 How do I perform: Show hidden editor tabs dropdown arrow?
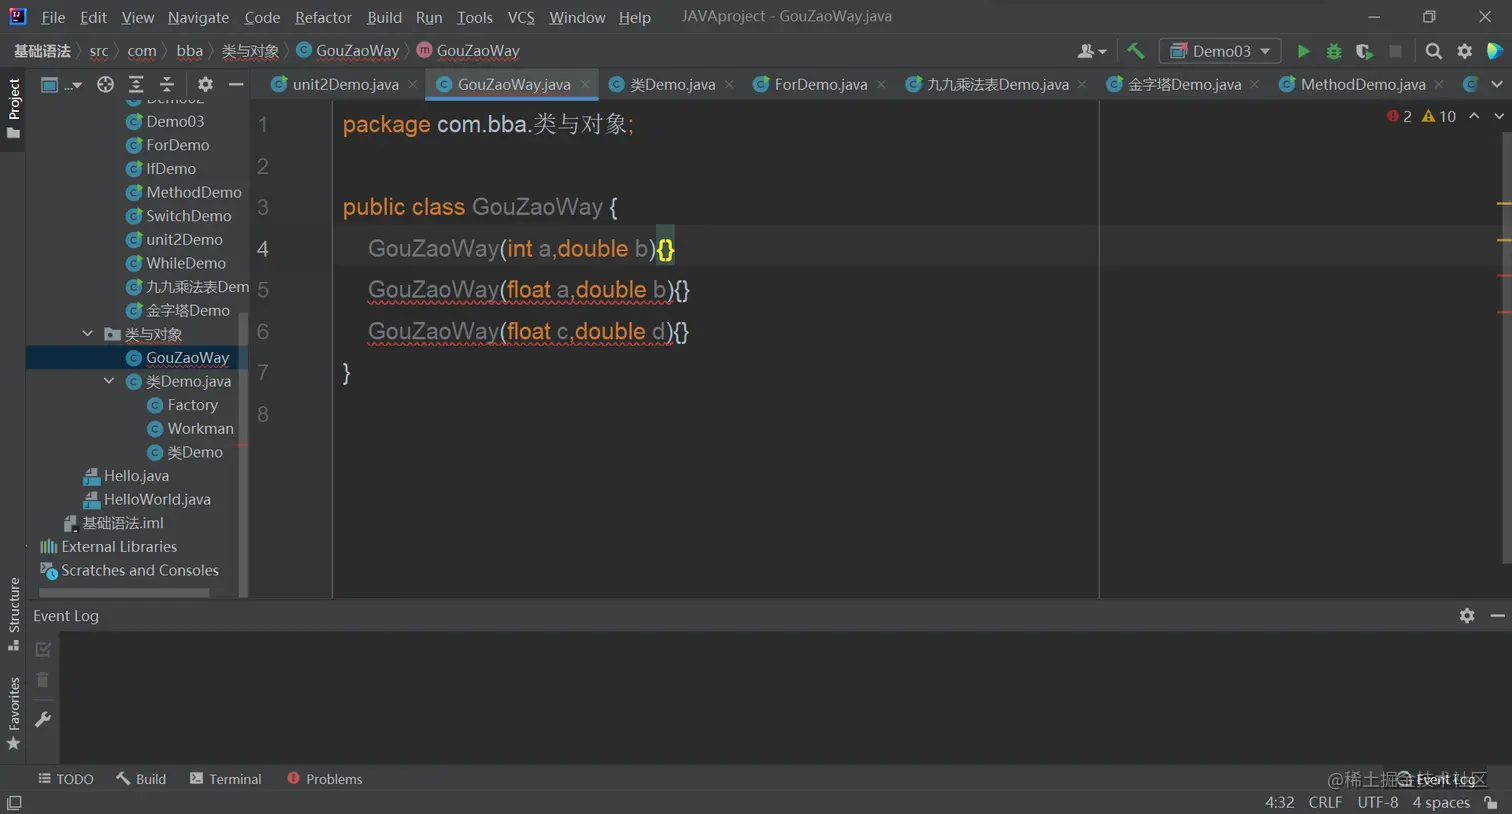click(1497, 85)
